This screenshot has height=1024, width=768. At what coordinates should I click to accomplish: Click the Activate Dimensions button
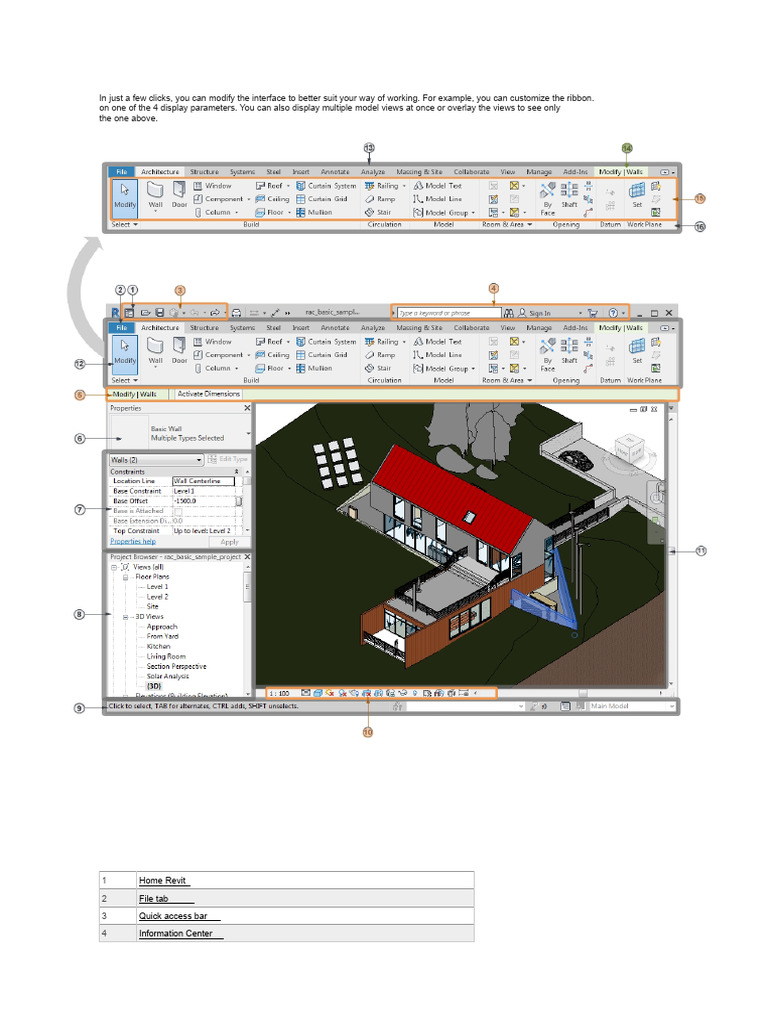[208, 394]
